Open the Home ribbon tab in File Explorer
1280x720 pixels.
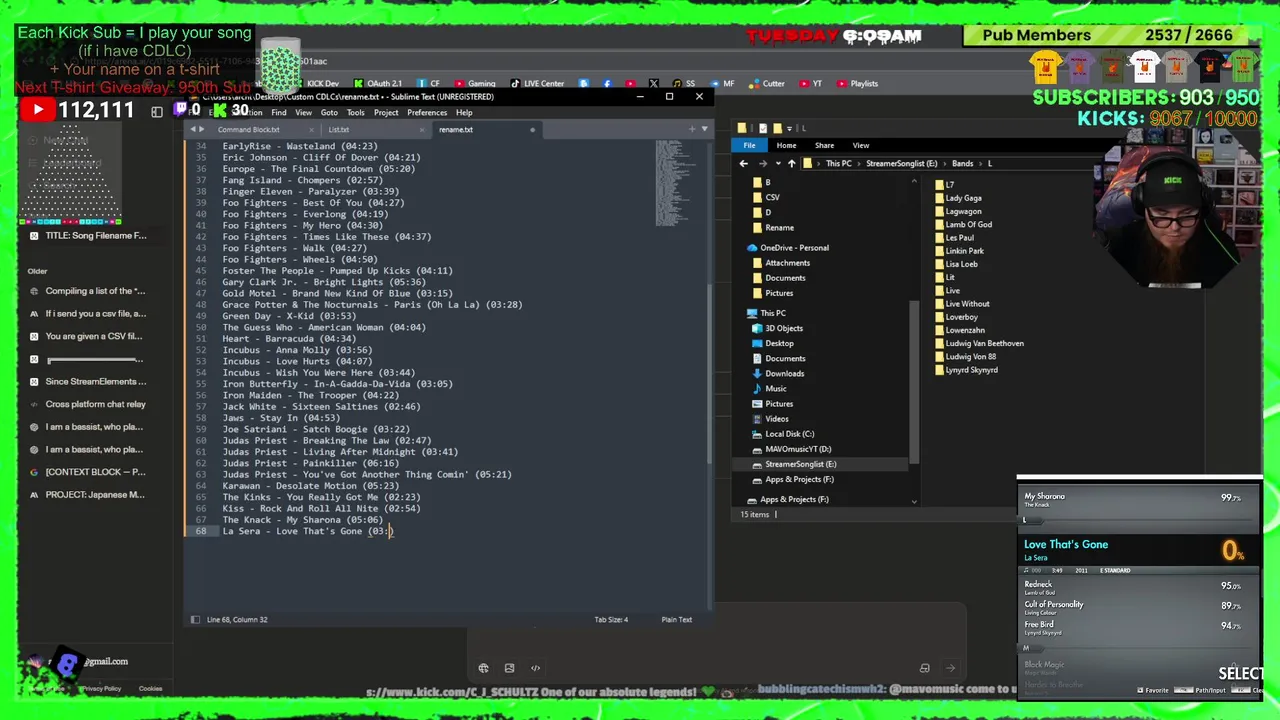point(786,145)
